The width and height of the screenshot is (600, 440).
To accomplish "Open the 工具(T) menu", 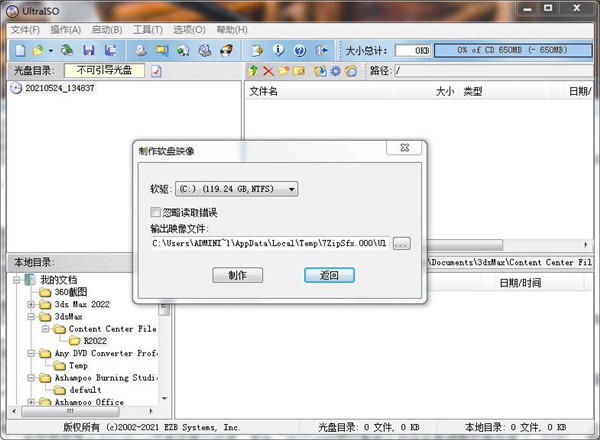I will click(148, 30).
